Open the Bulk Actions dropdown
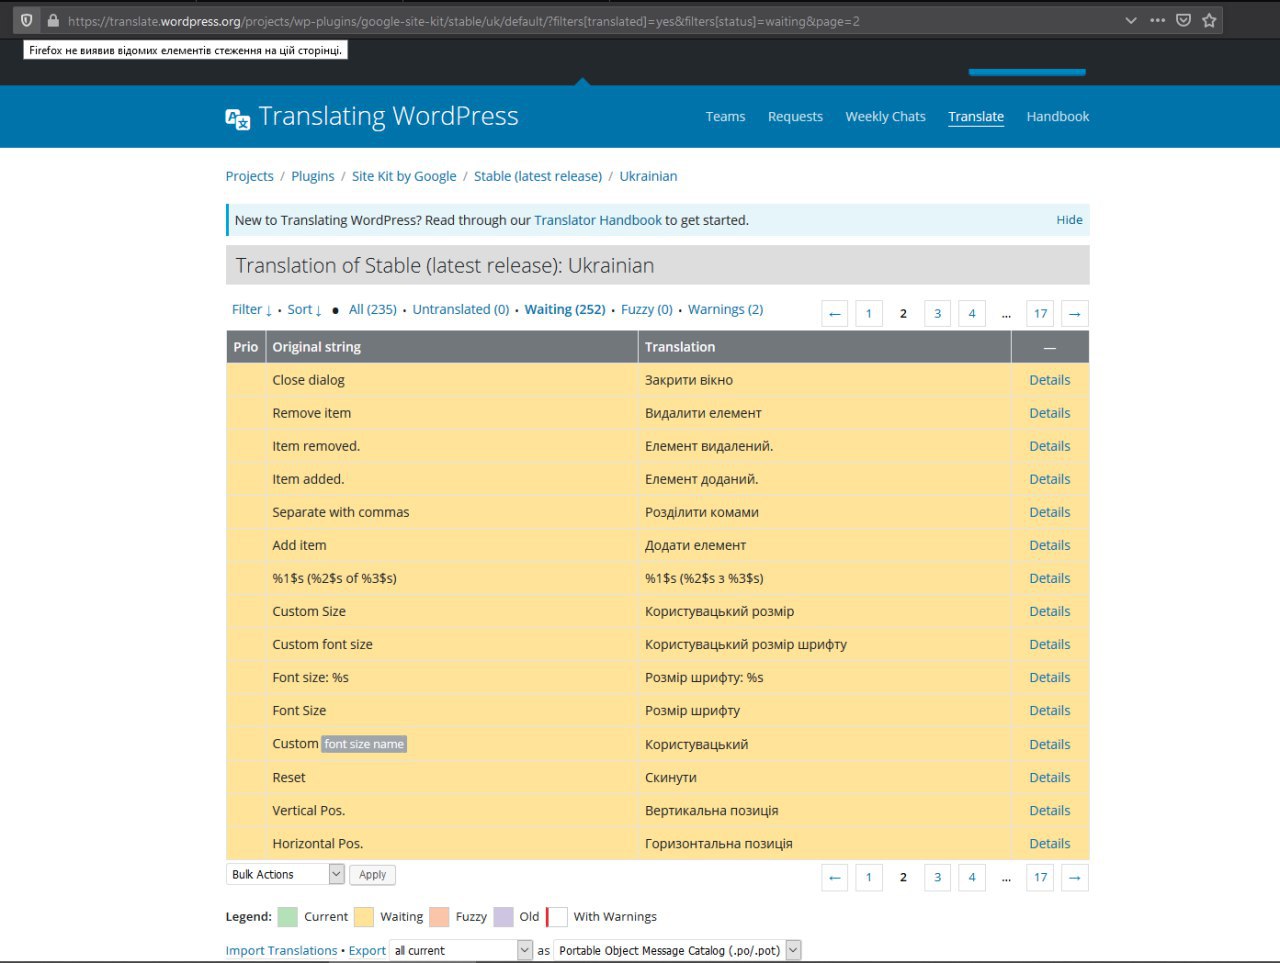Viewport: 1280px width, 963px height. (x=285, y=875)
